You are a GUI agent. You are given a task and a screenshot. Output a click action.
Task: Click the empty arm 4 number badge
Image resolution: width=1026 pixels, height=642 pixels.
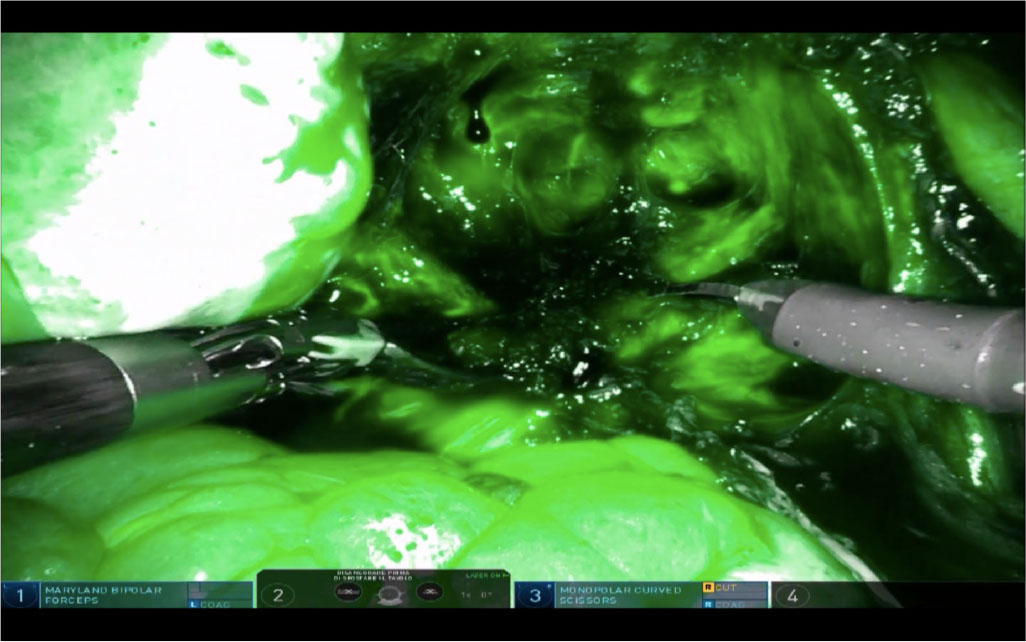coord(793,596)
